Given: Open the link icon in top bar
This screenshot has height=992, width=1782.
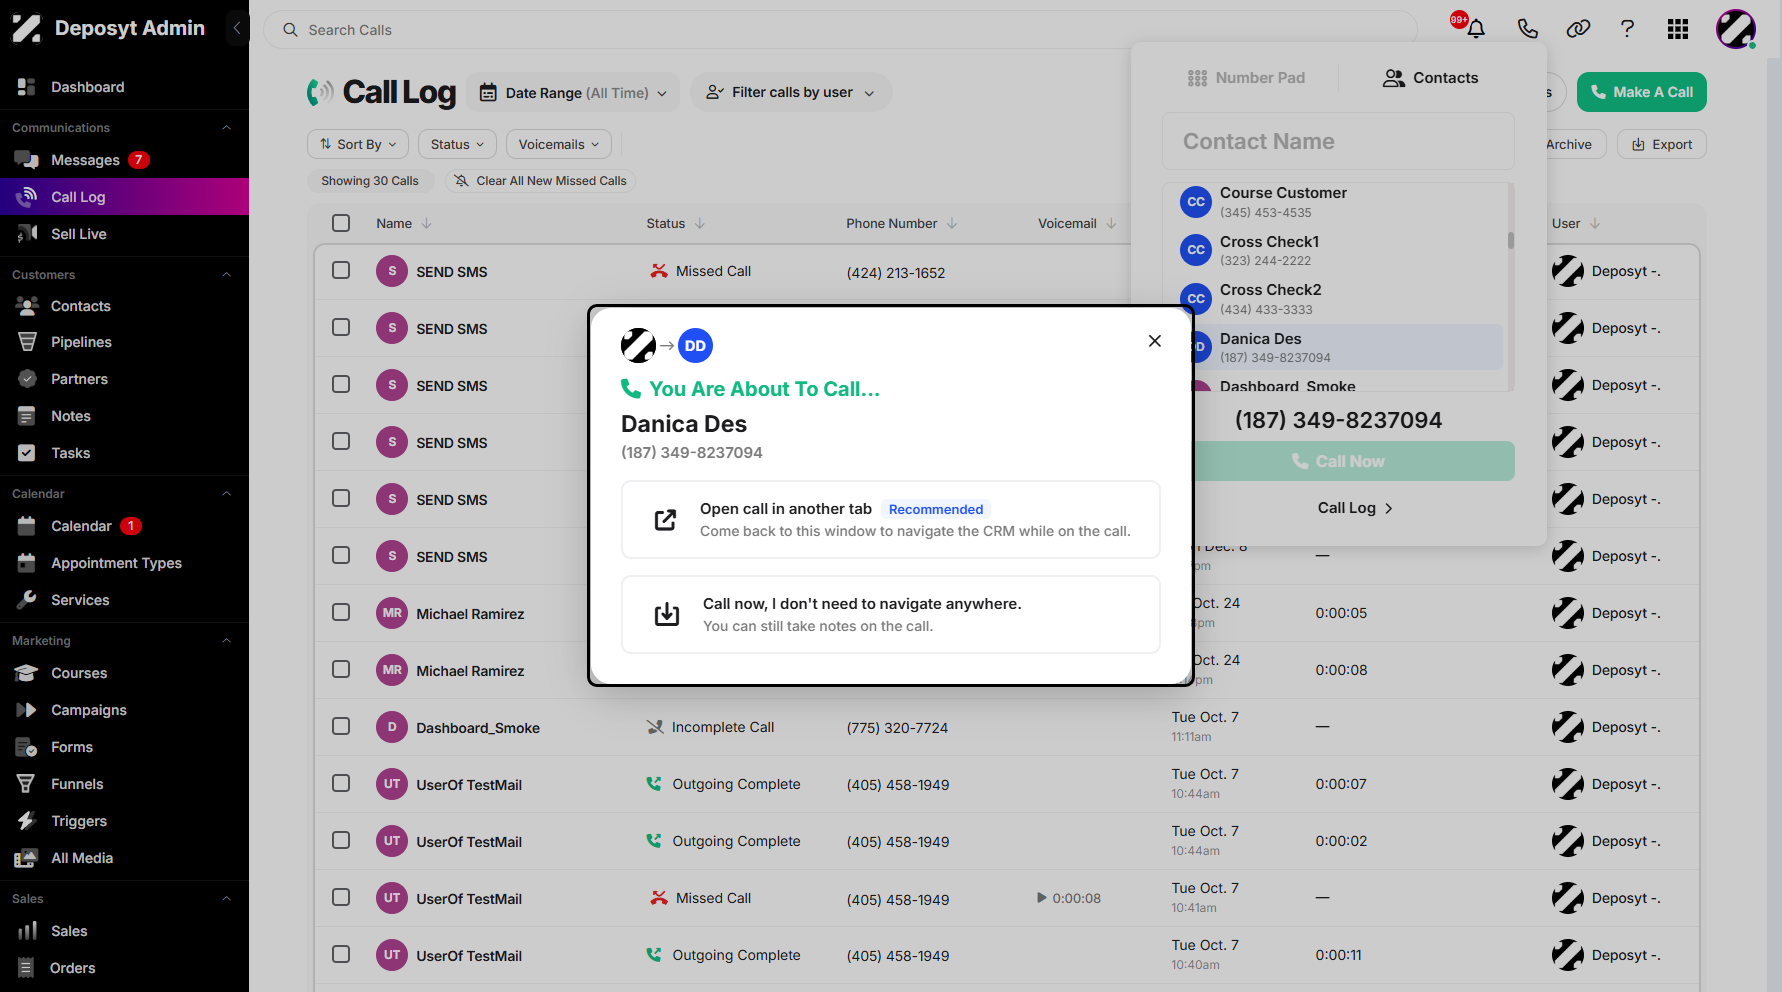Looking at the screenshot, I should tap(1578, 29).
